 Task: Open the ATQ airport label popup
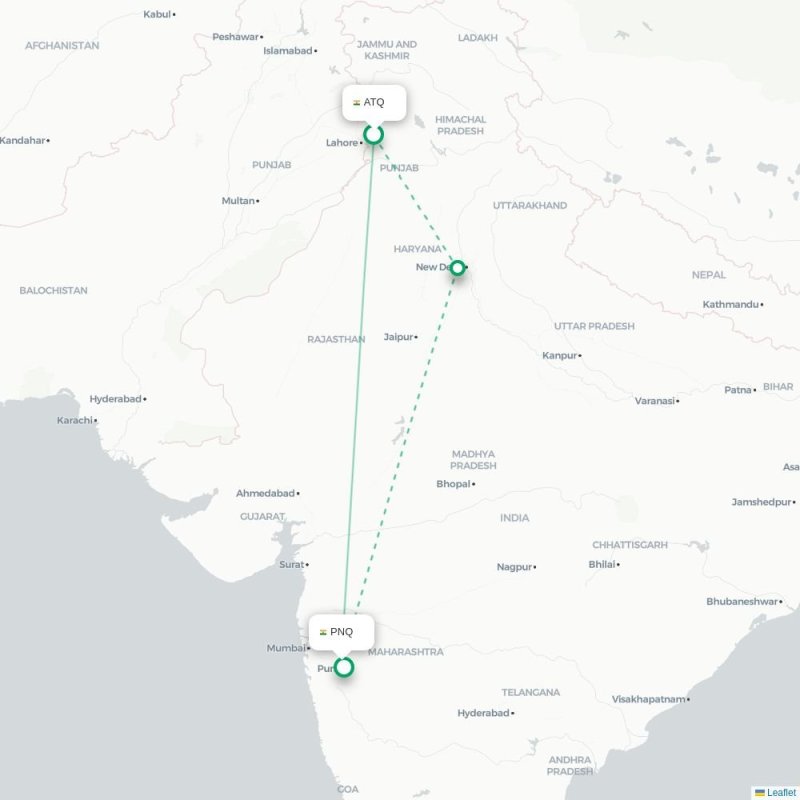coord(374,103)
